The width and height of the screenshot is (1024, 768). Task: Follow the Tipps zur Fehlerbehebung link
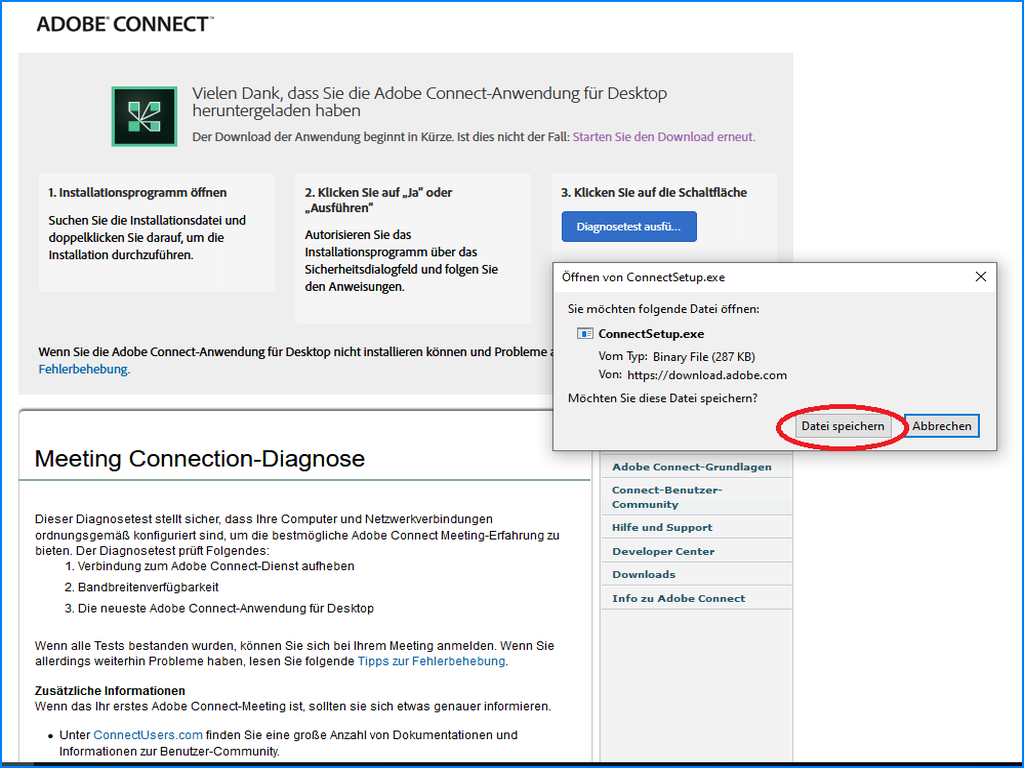pos(431,661)
